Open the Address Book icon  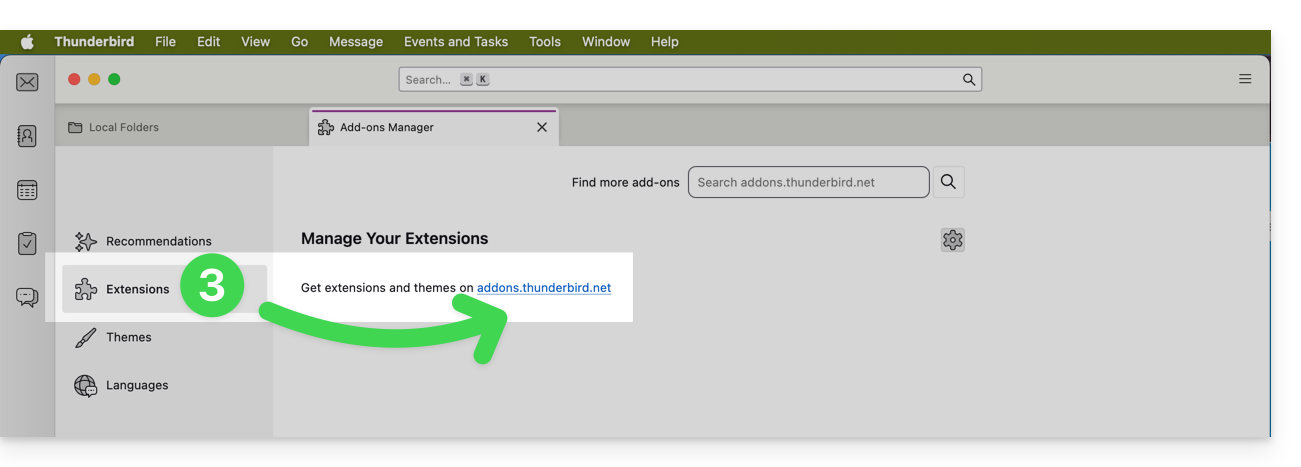click(27, 136)
